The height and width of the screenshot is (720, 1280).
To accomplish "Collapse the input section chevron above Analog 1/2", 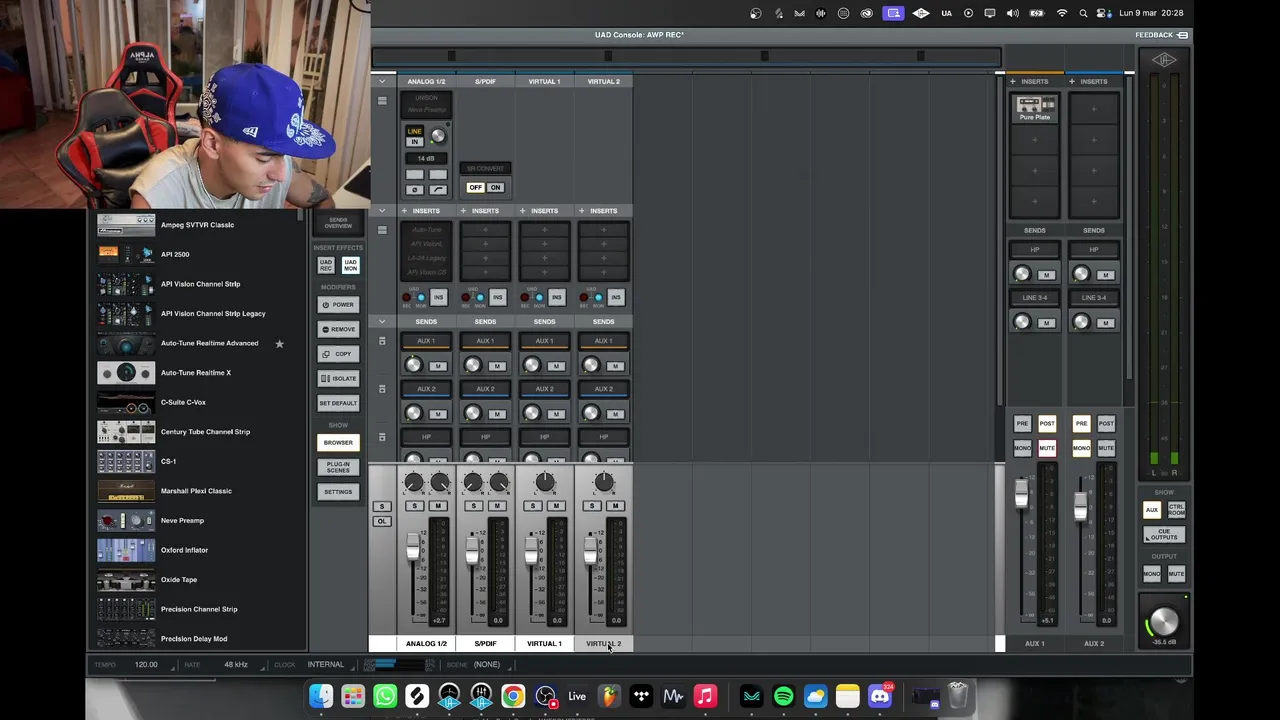I will tap(382, 81).
